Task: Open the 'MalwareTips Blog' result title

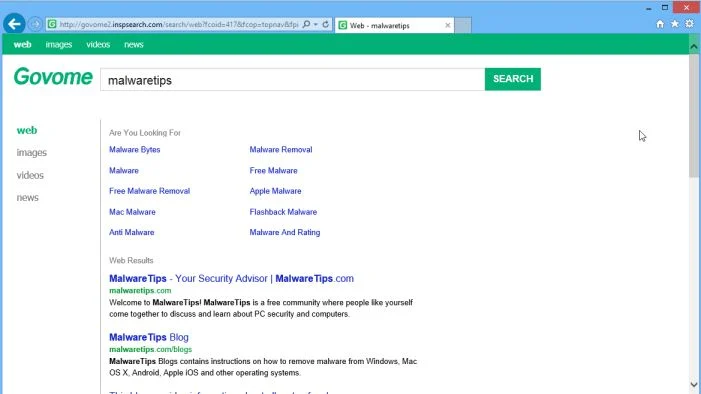Action: click(149, 337)
